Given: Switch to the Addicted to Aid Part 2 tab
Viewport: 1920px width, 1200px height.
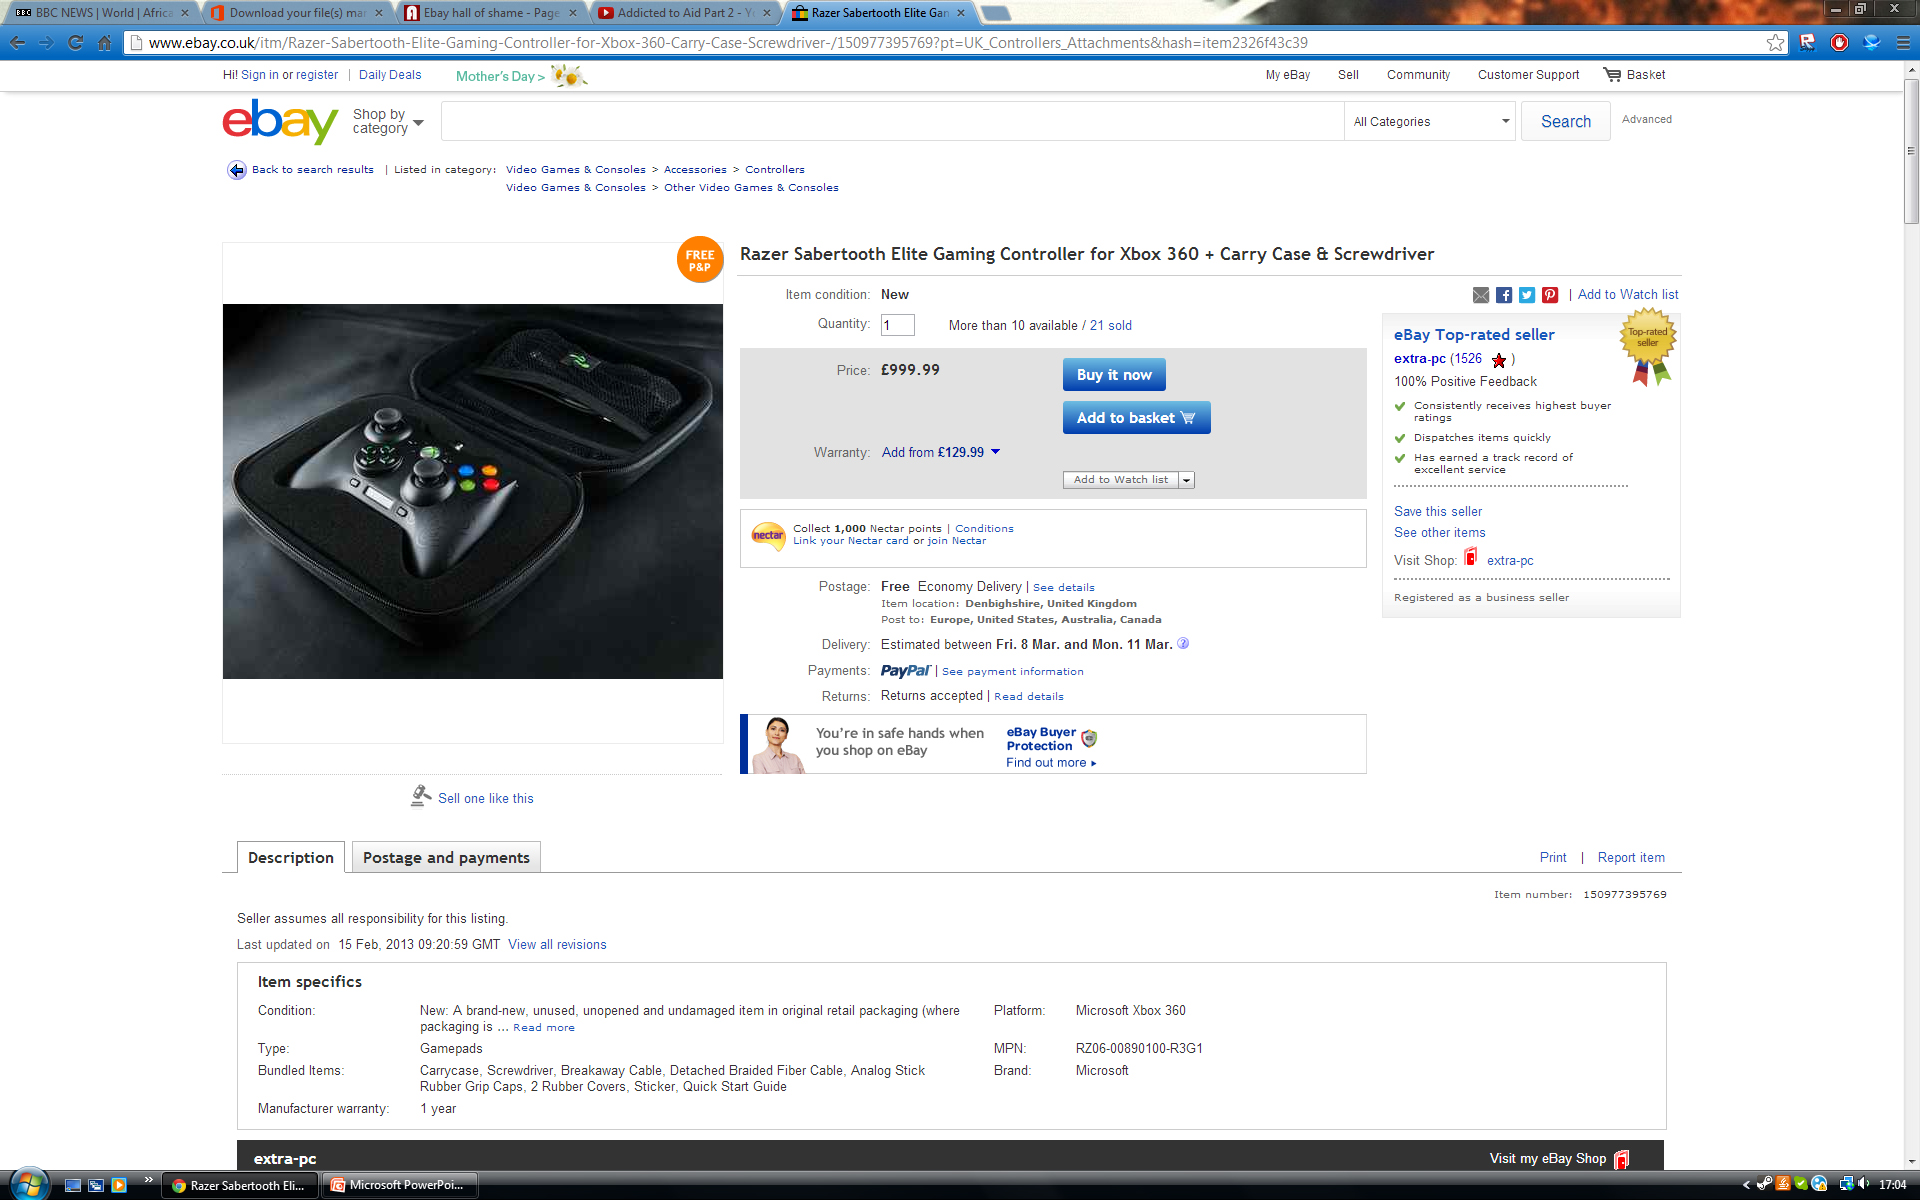Looking at the screenshot, I should click(x=684, y=13).
